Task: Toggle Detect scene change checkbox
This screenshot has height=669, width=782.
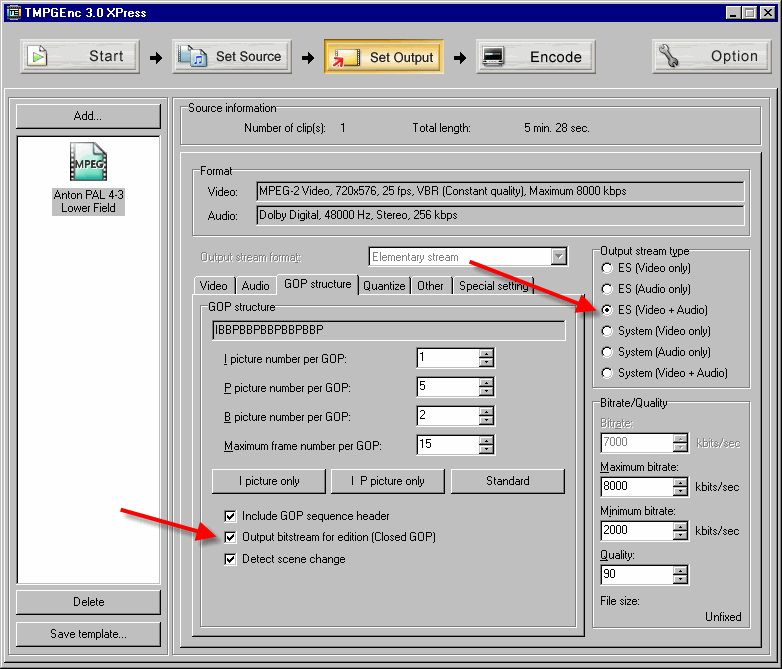Action: click(x=230, y=559)
